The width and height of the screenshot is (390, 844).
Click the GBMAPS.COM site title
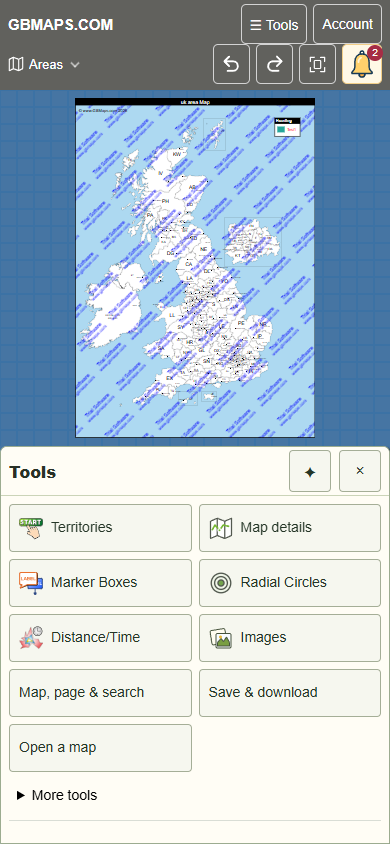[x=61, y=25]
